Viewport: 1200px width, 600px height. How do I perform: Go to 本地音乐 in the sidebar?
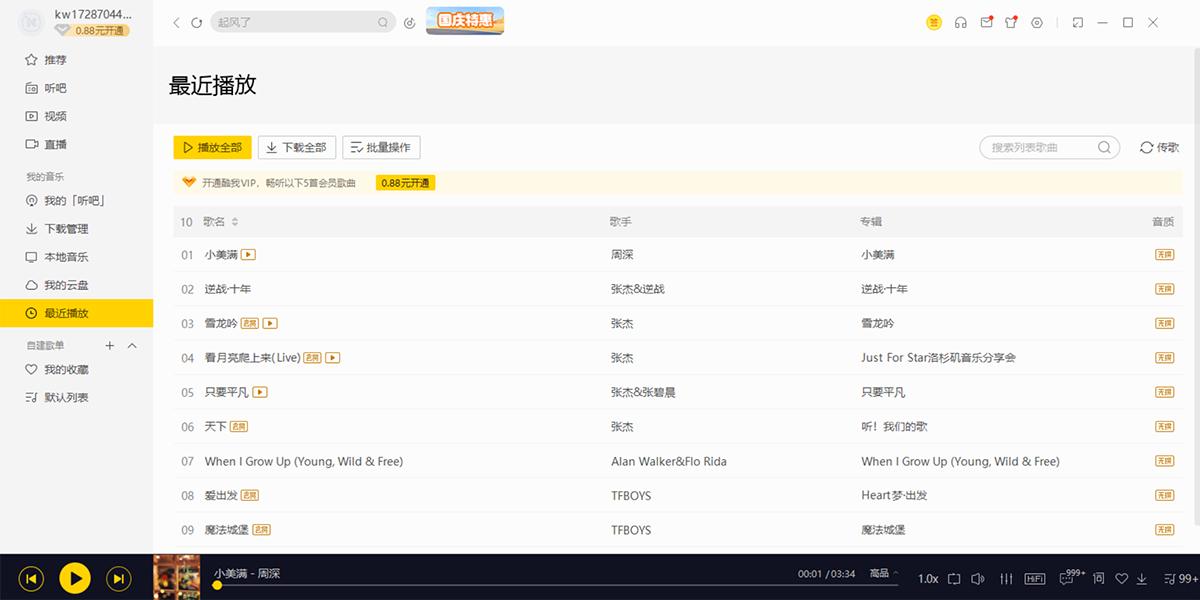[x=66, y=257]
